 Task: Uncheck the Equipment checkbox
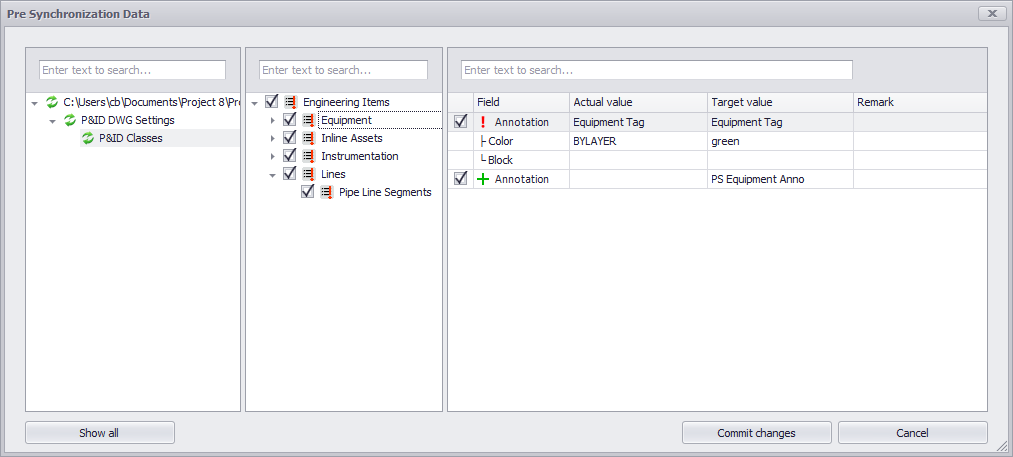290,120
